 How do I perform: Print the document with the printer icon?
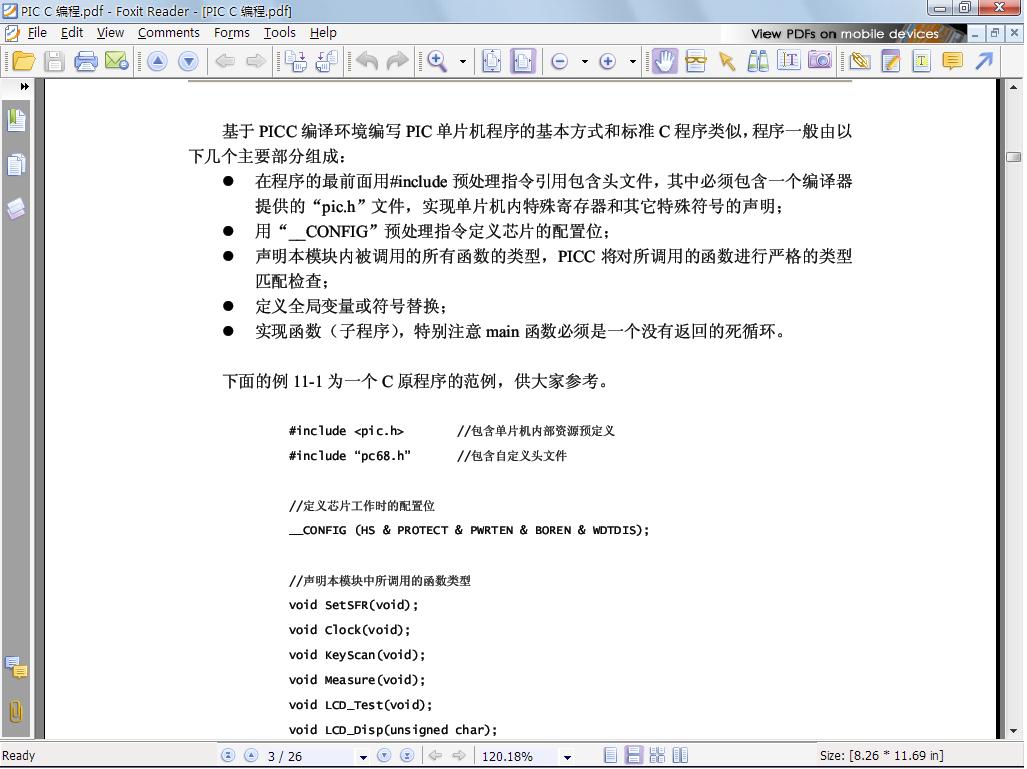(86, 61)
